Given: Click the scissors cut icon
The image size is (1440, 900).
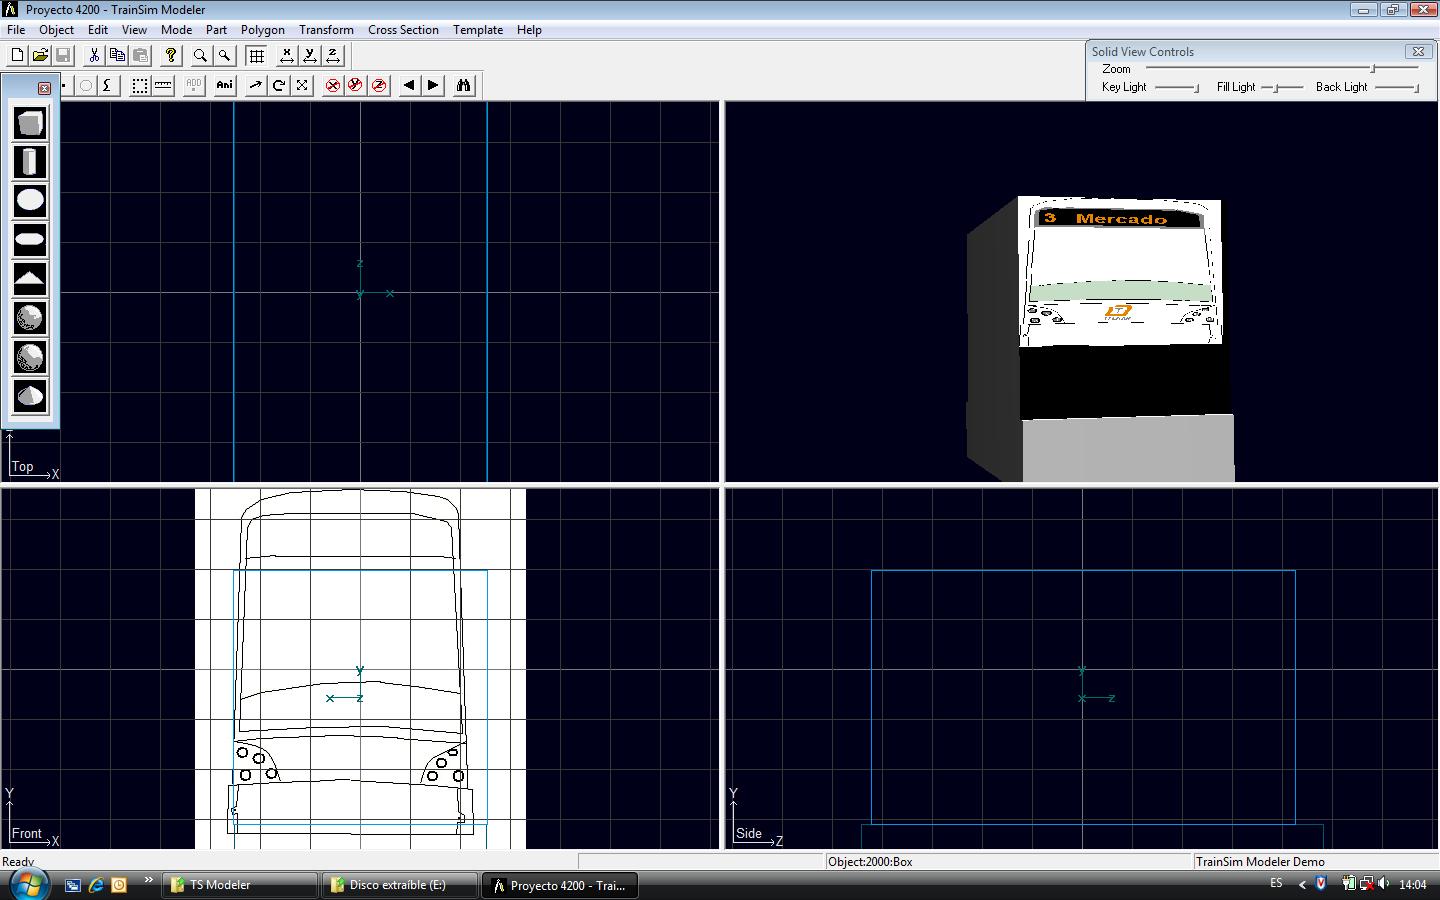Looking at the screenshot, I should click(94, 56).
